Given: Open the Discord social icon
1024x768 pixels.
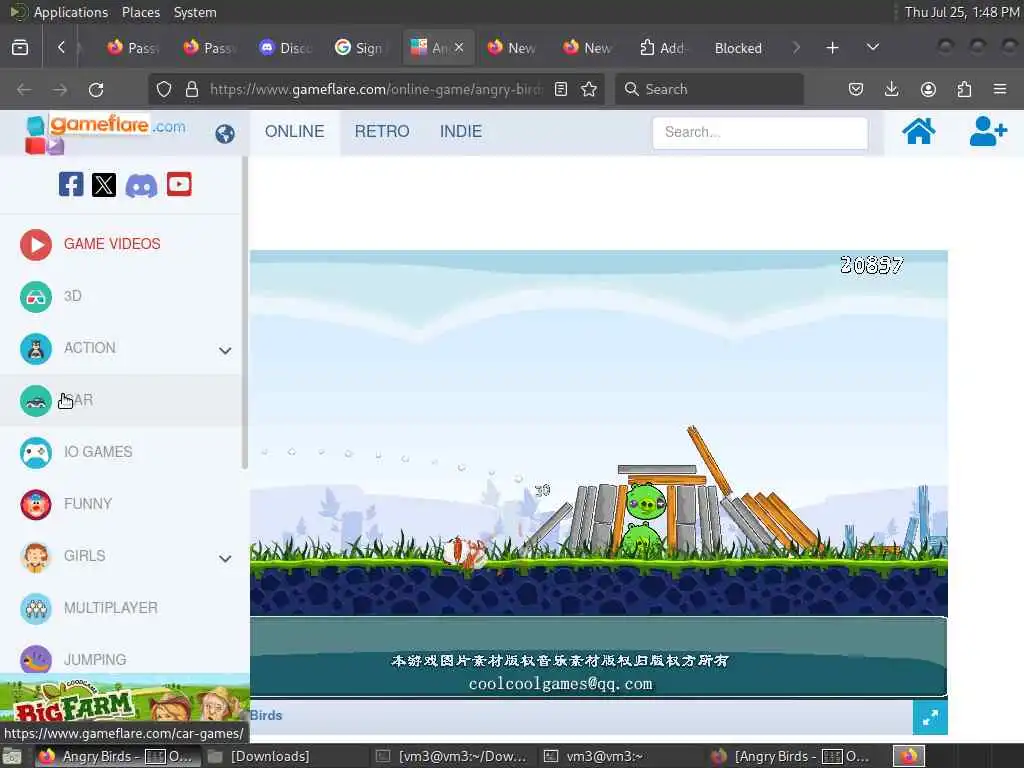Looking at the screenshot, I should [x=141, y=185].
